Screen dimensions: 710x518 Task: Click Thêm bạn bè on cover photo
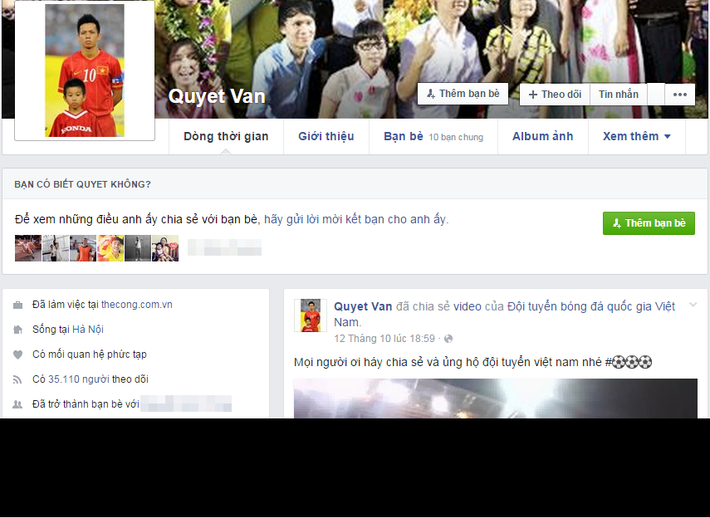pos(463,94)
